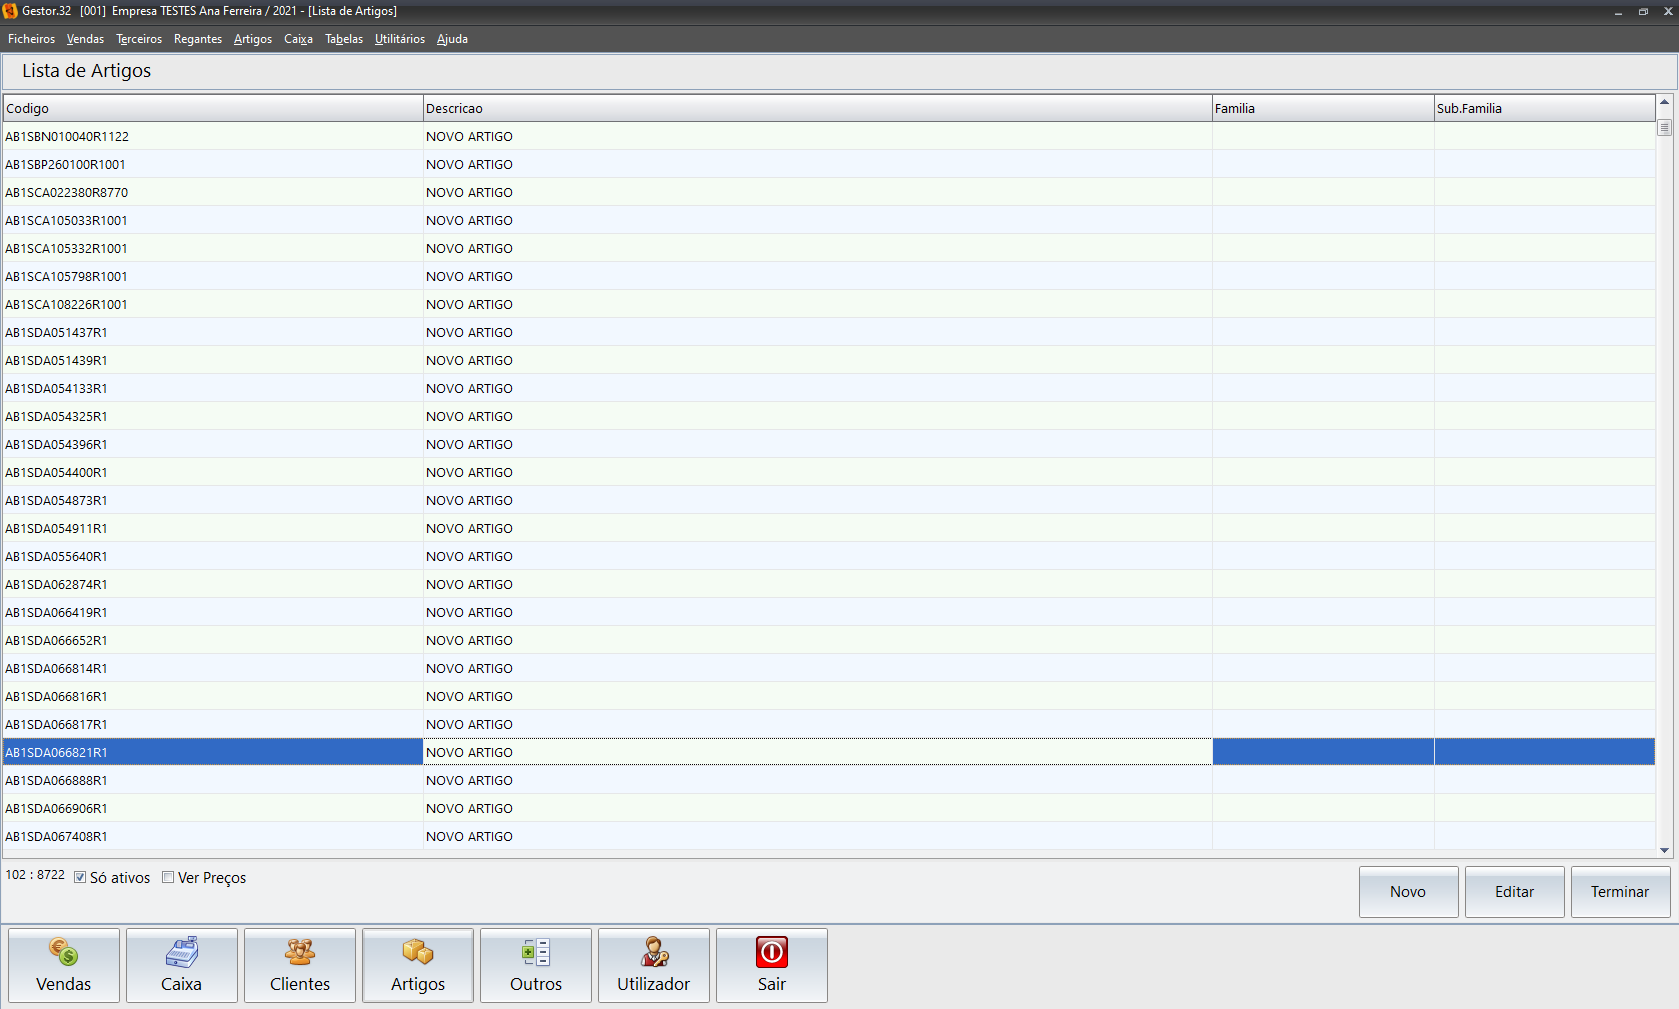The image size is (1679, 1009).
Task: Open the Utilitários menu
Action: point(399,39)
